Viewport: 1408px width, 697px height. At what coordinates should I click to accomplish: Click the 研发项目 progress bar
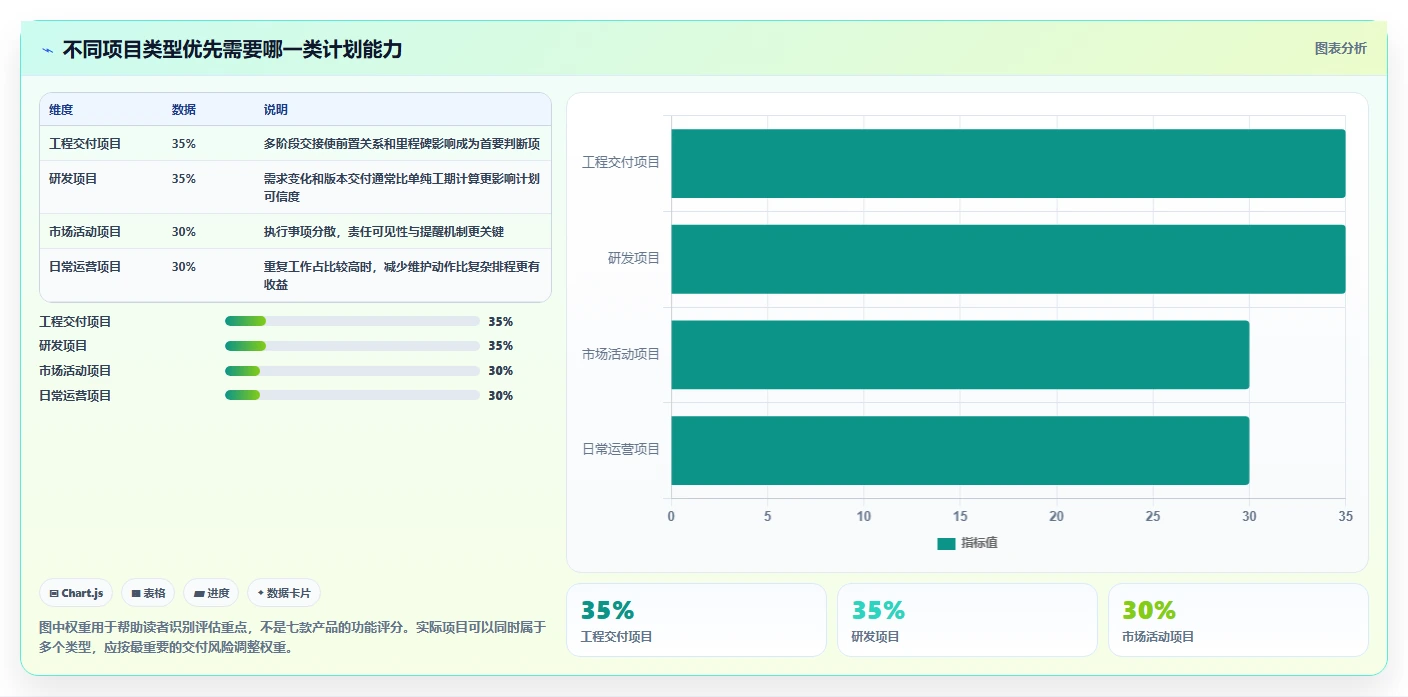[x=352, y=346]
